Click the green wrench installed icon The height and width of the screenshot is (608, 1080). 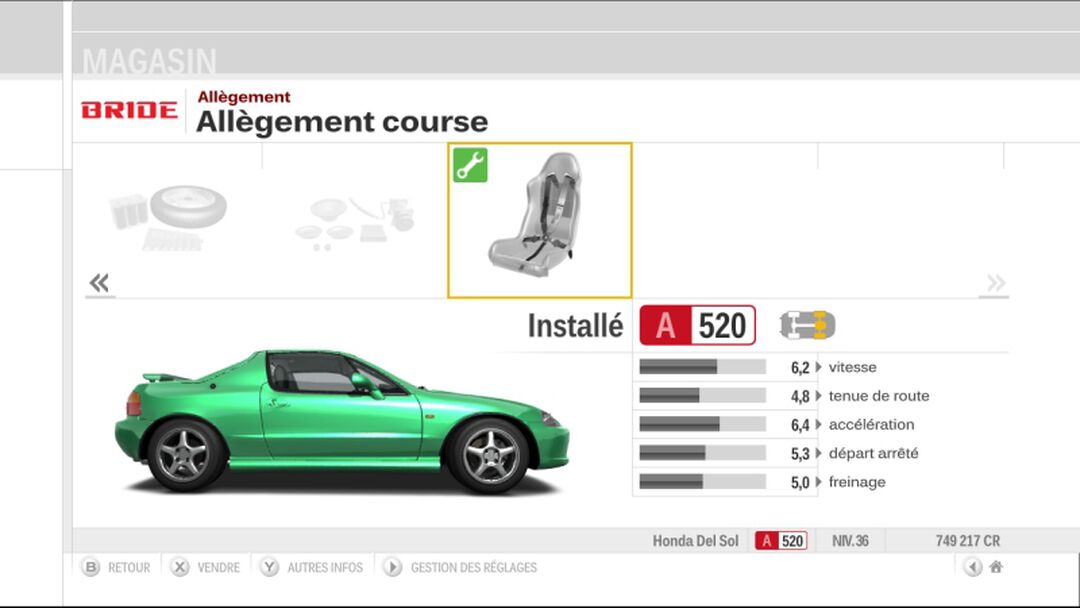coord(470,165)
